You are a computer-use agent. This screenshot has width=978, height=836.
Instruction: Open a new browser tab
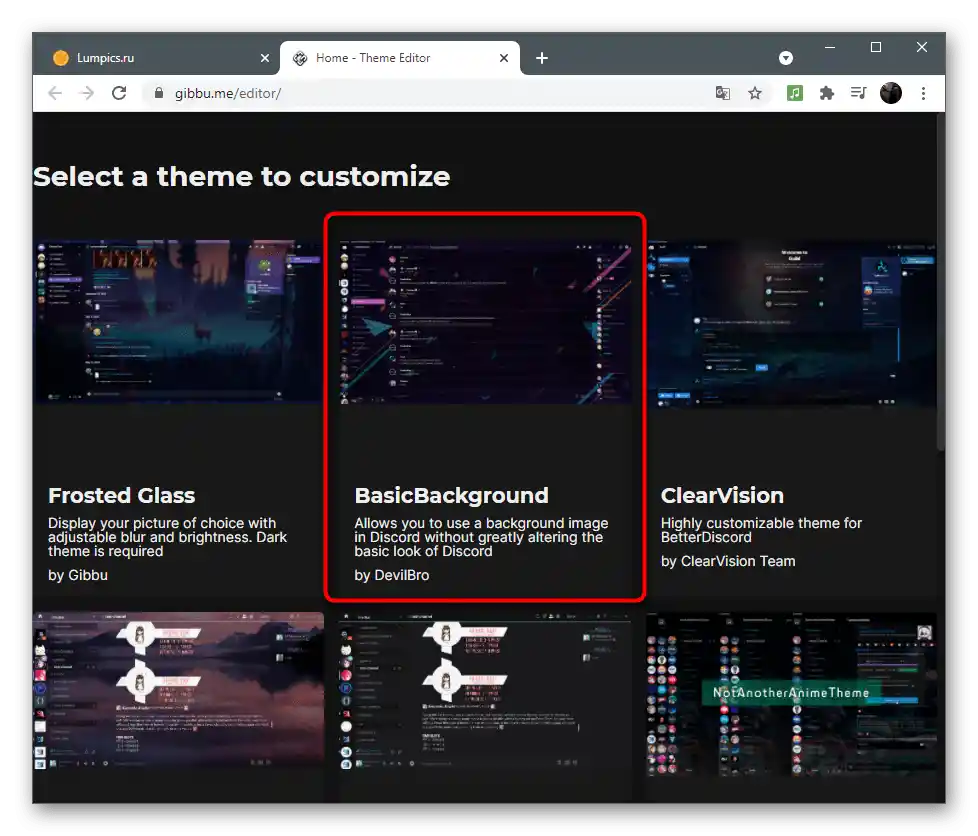[x=542, y=58]
